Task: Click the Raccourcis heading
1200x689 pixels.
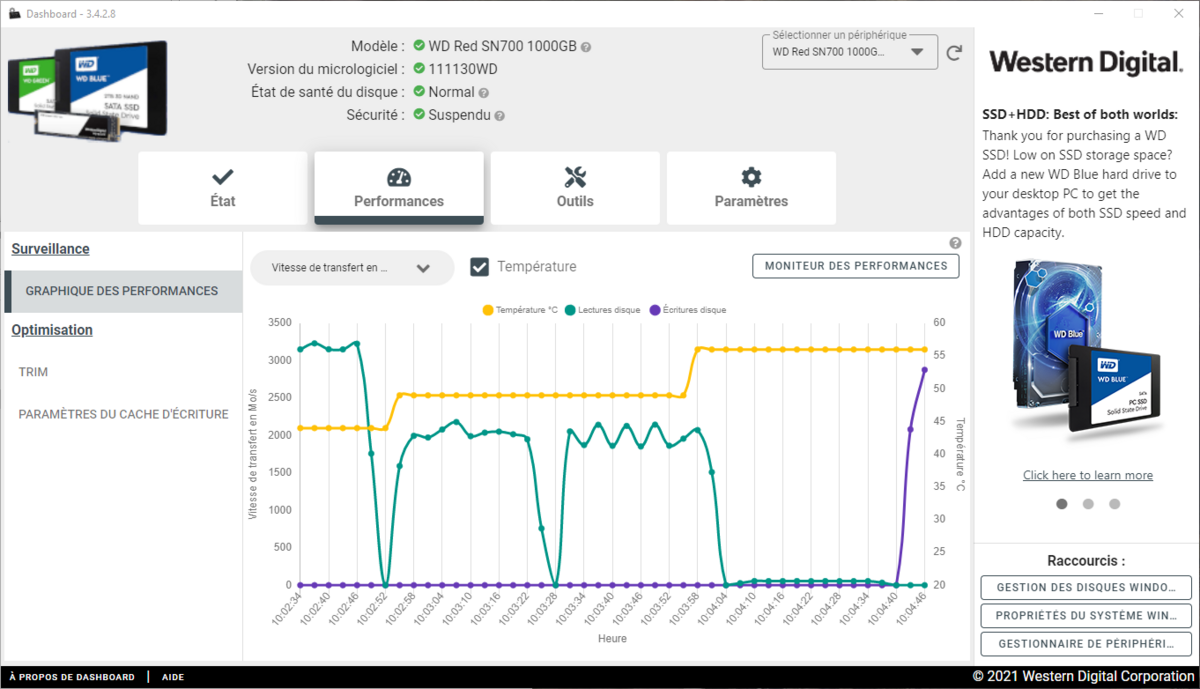Action: click(x=1086, y=561)
